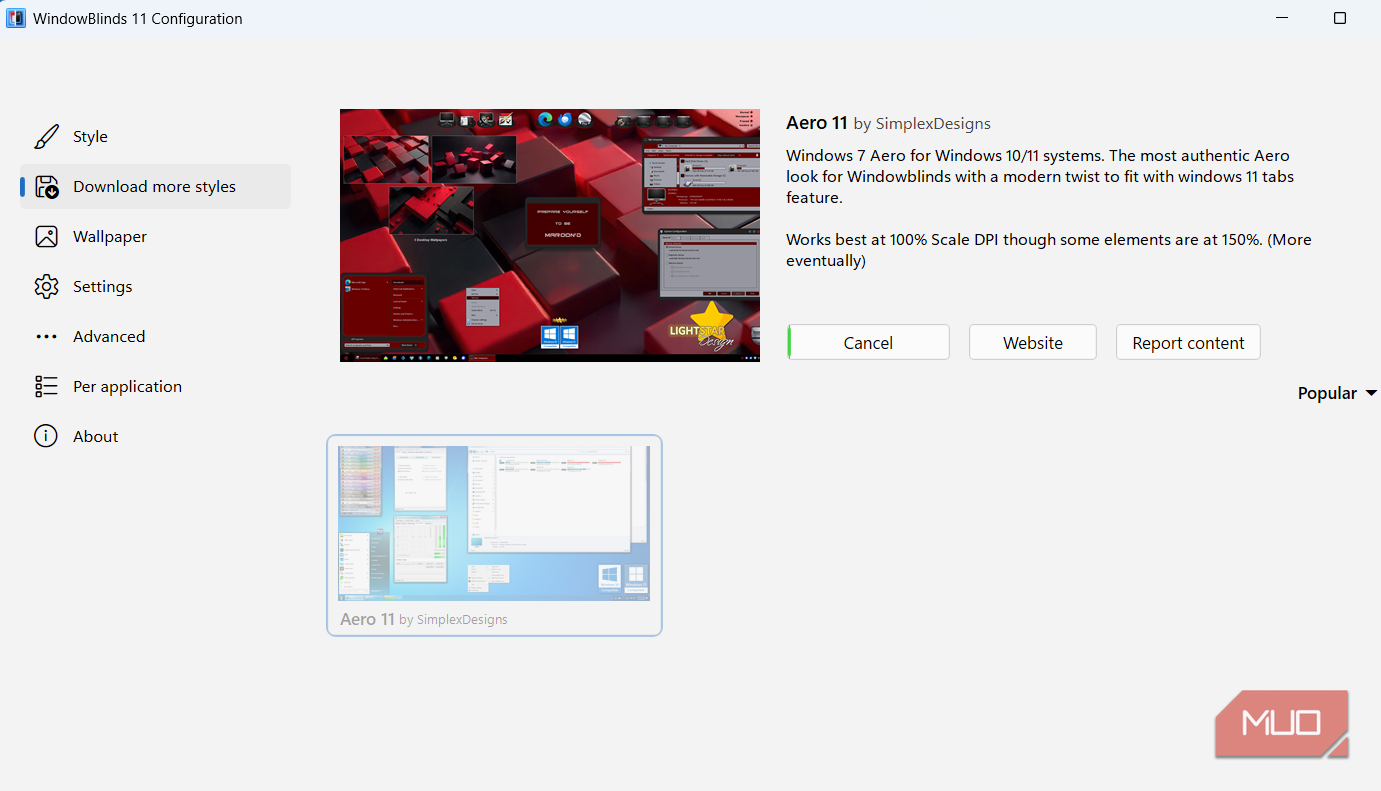Screen dimensions: 1381x791
Task: Show the Advanced options page
Action: [155, 337]
